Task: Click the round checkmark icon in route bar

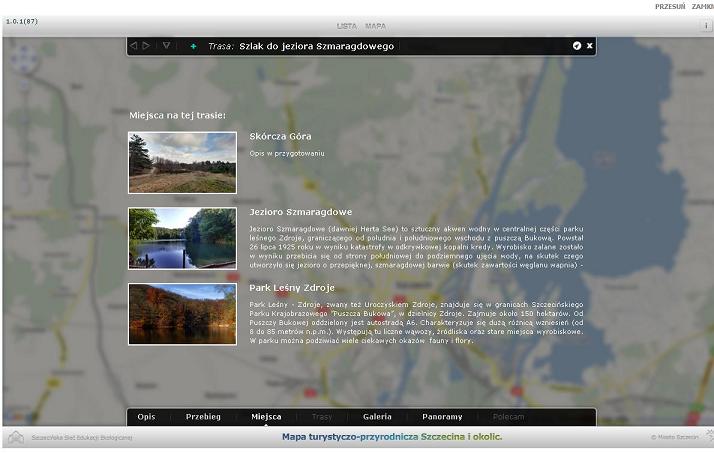Action: coord(577,46)
